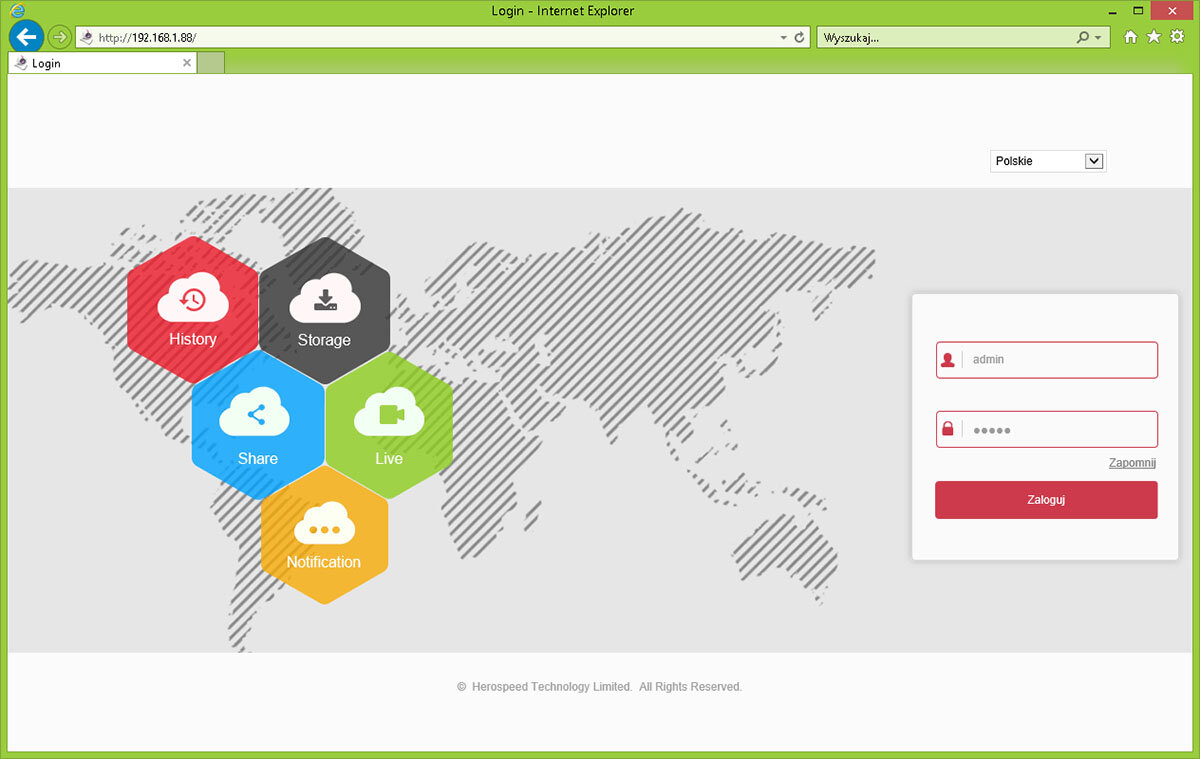Screen dimensions: 1200x759
Task: Expand the address bar history dropdown arrow
Action: 784,37
